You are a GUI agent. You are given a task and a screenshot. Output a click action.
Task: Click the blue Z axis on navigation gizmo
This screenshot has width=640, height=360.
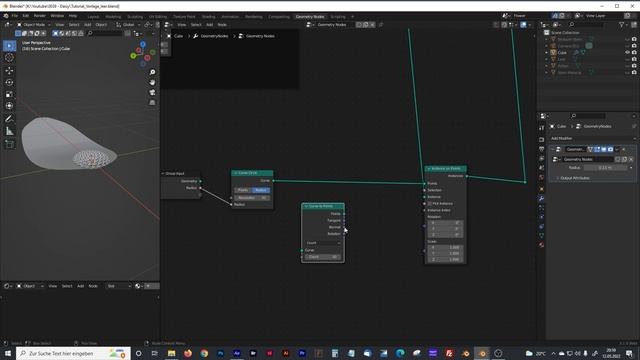143,44
